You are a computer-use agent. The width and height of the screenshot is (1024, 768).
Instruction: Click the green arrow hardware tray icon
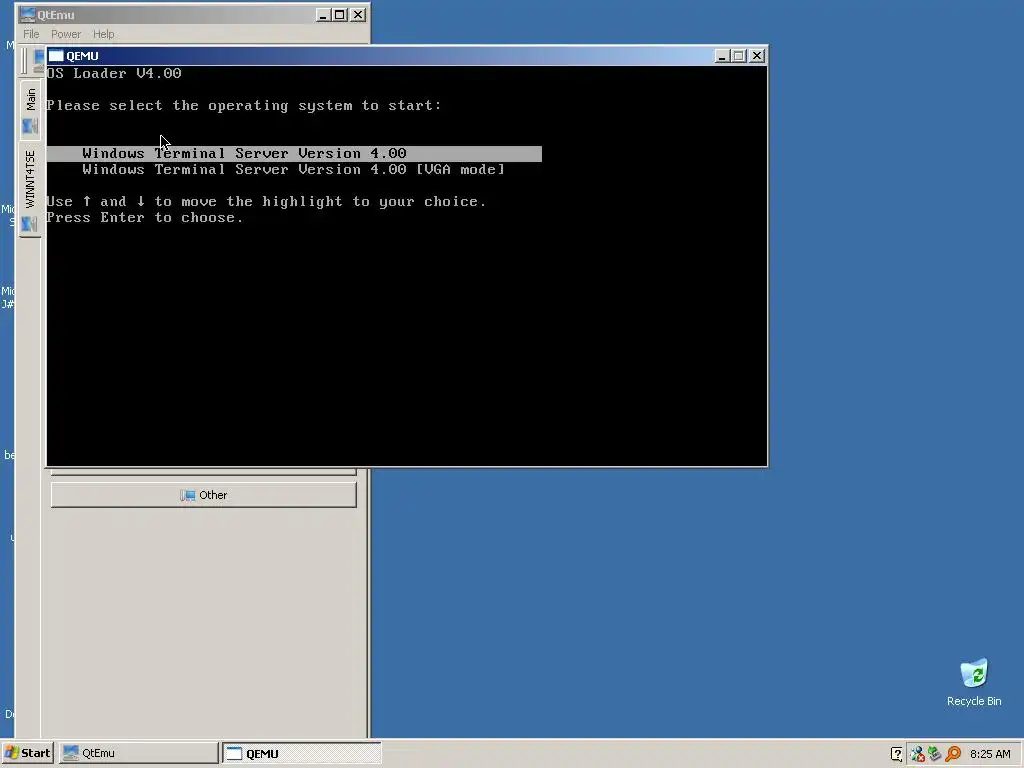(x=935, y=754)
